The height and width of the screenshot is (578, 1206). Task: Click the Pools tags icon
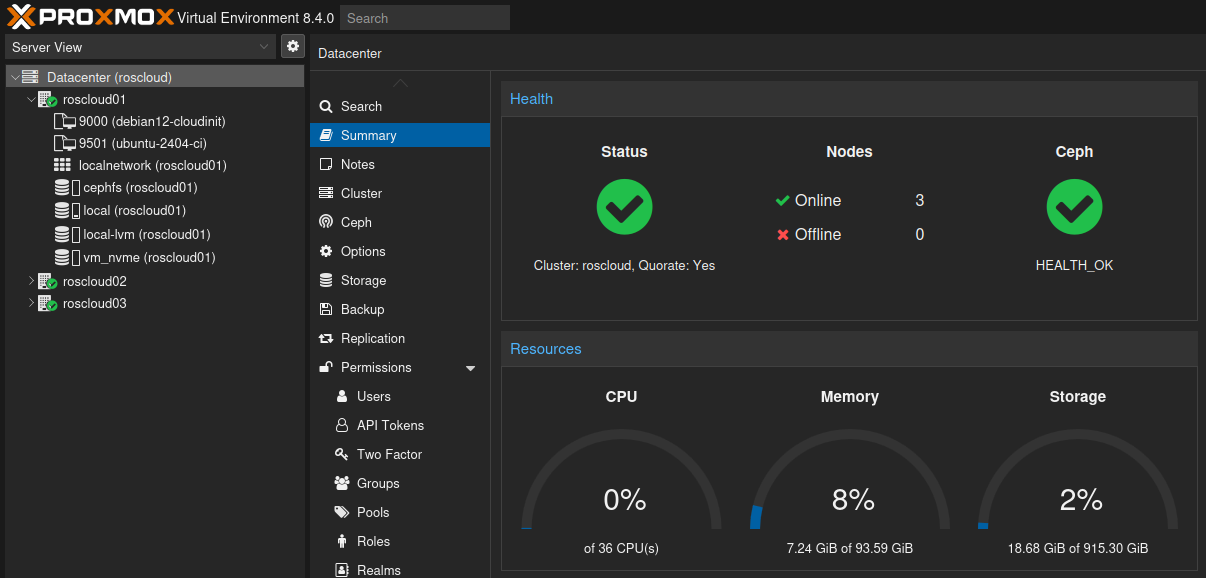pyautogui.click(x=341, y=512)
